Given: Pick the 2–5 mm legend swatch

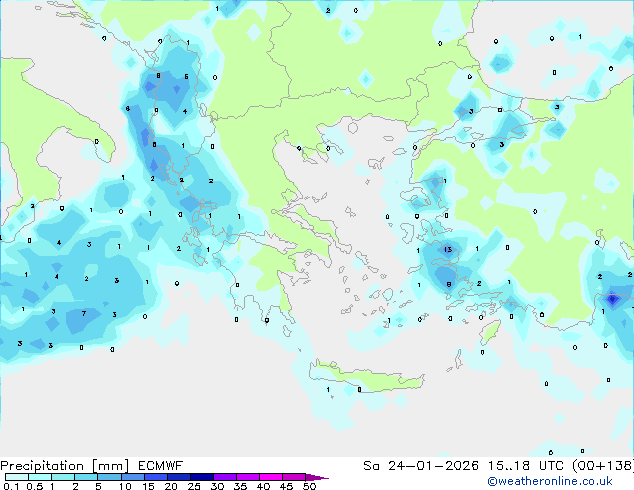Looking at the screenshot, I should pos(86,477).
